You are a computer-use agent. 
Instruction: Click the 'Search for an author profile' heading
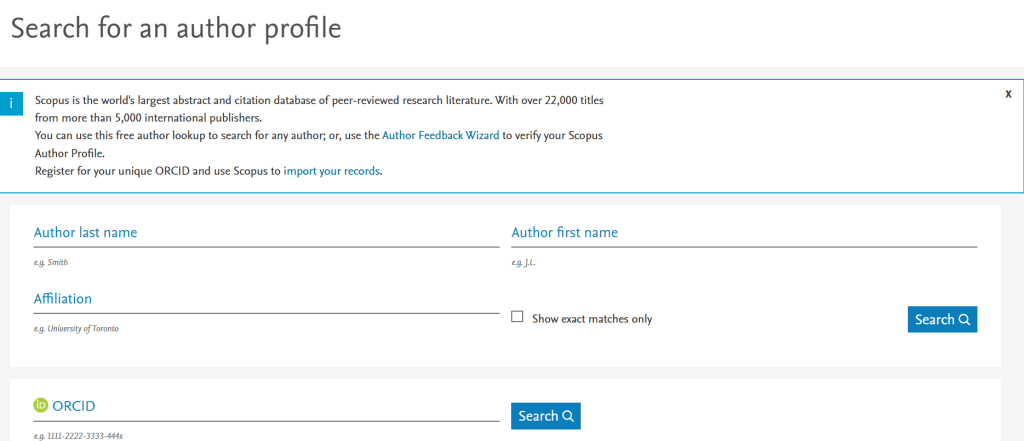click(176, 28)
